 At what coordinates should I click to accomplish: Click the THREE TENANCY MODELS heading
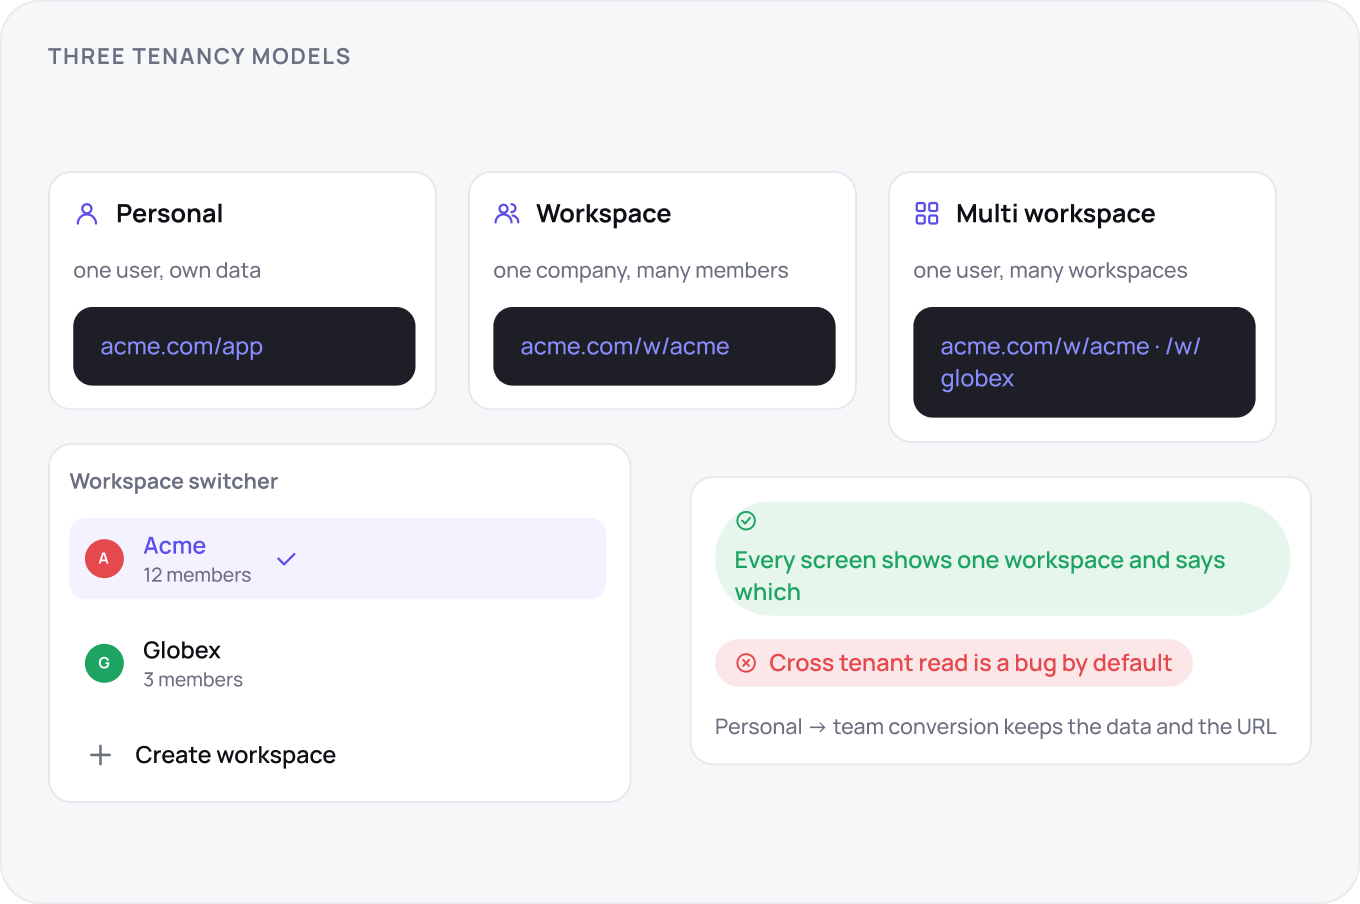199,56
